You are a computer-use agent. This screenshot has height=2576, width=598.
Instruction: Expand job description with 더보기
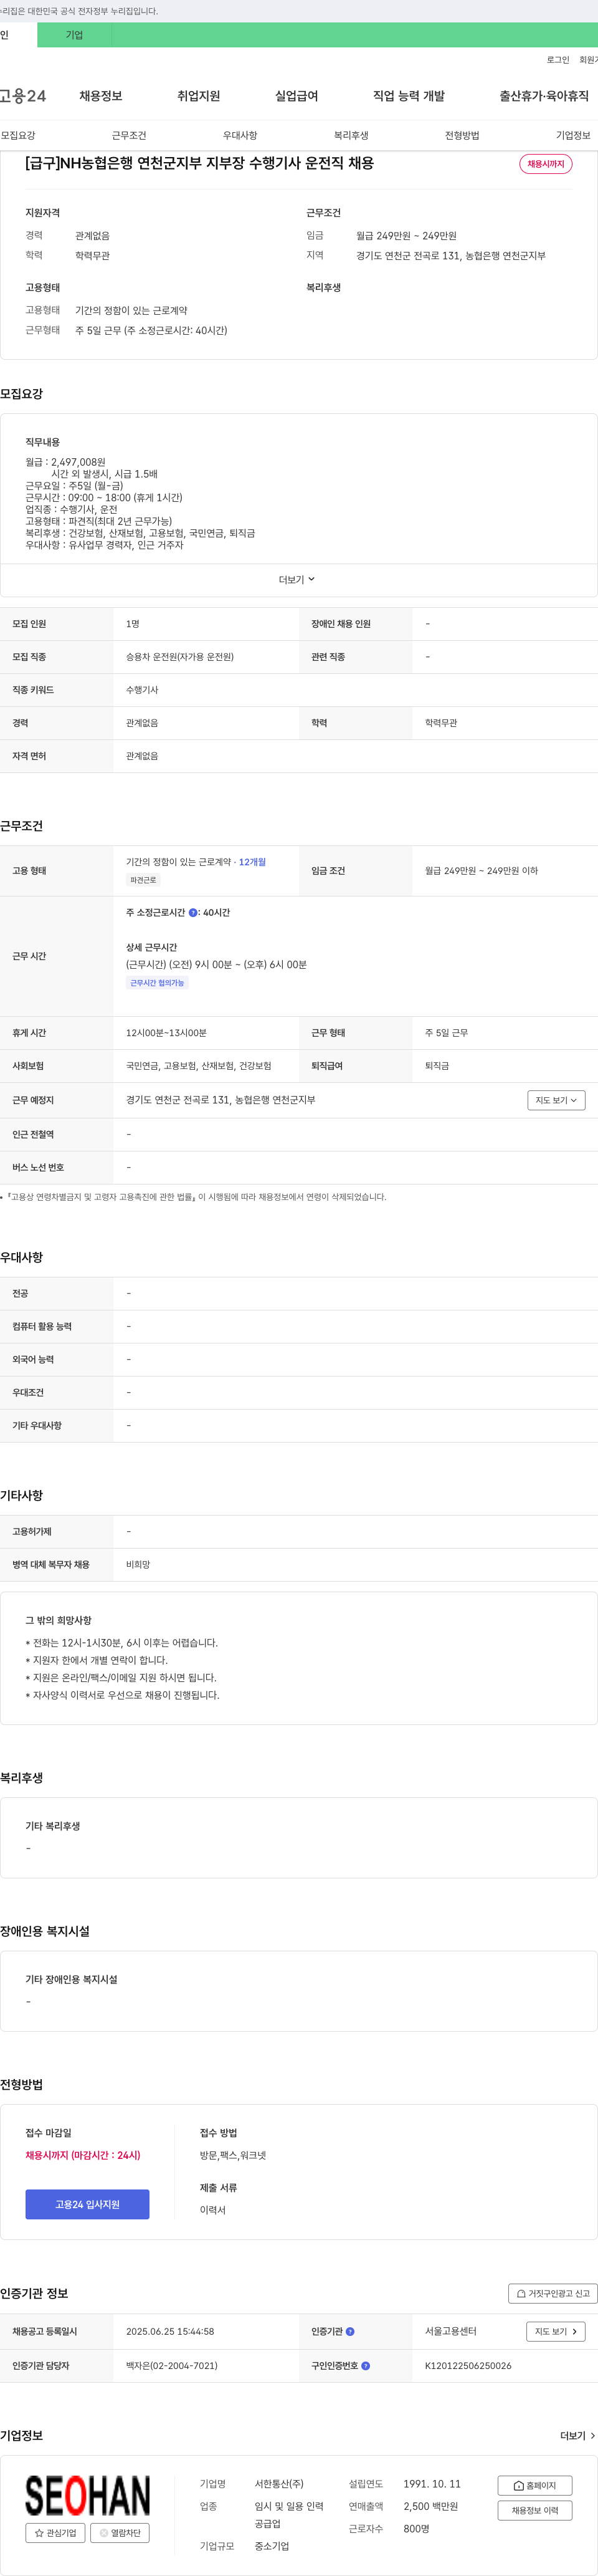point(297,580)
